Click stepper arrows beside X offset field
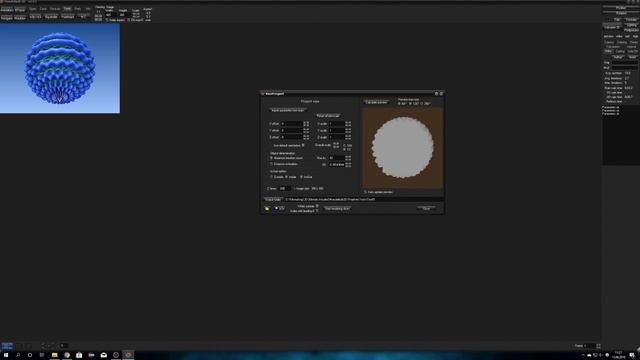The width and height of the screenshot is (640, 360). click(306, 124)
